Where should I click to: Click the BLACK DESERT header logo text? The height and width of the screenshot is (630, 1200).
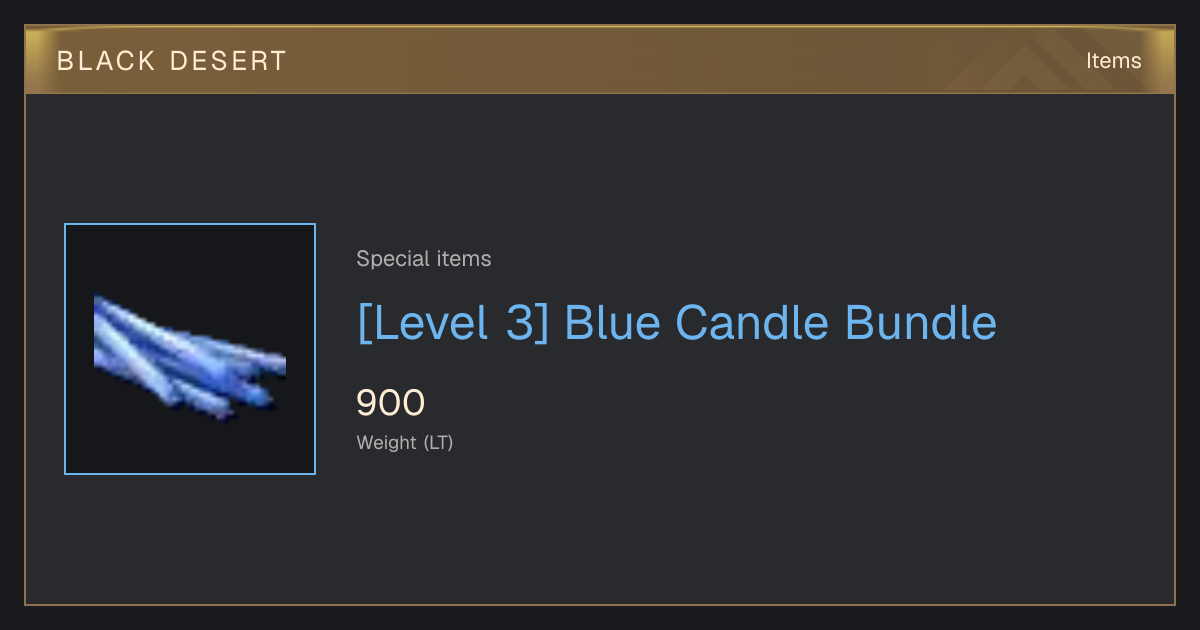click(x=172, y=61)
